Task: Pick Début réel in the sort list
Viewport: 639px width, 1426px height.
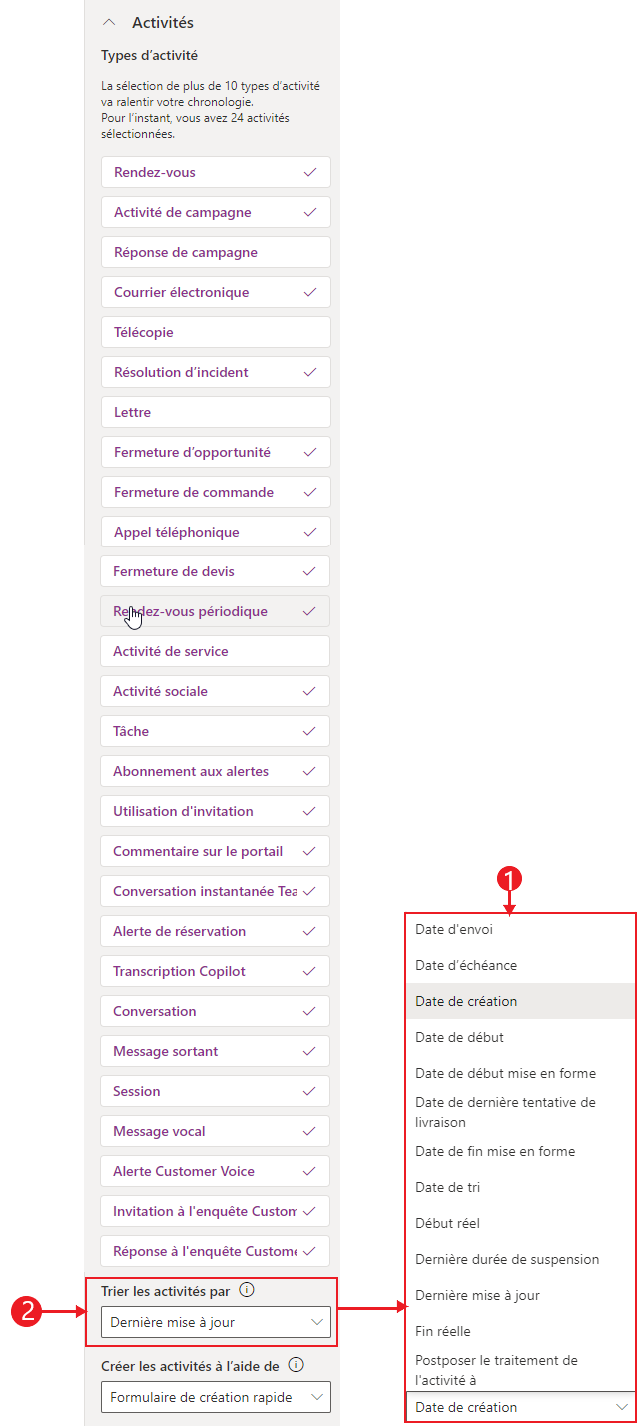Action: (x=520, y=1223)
